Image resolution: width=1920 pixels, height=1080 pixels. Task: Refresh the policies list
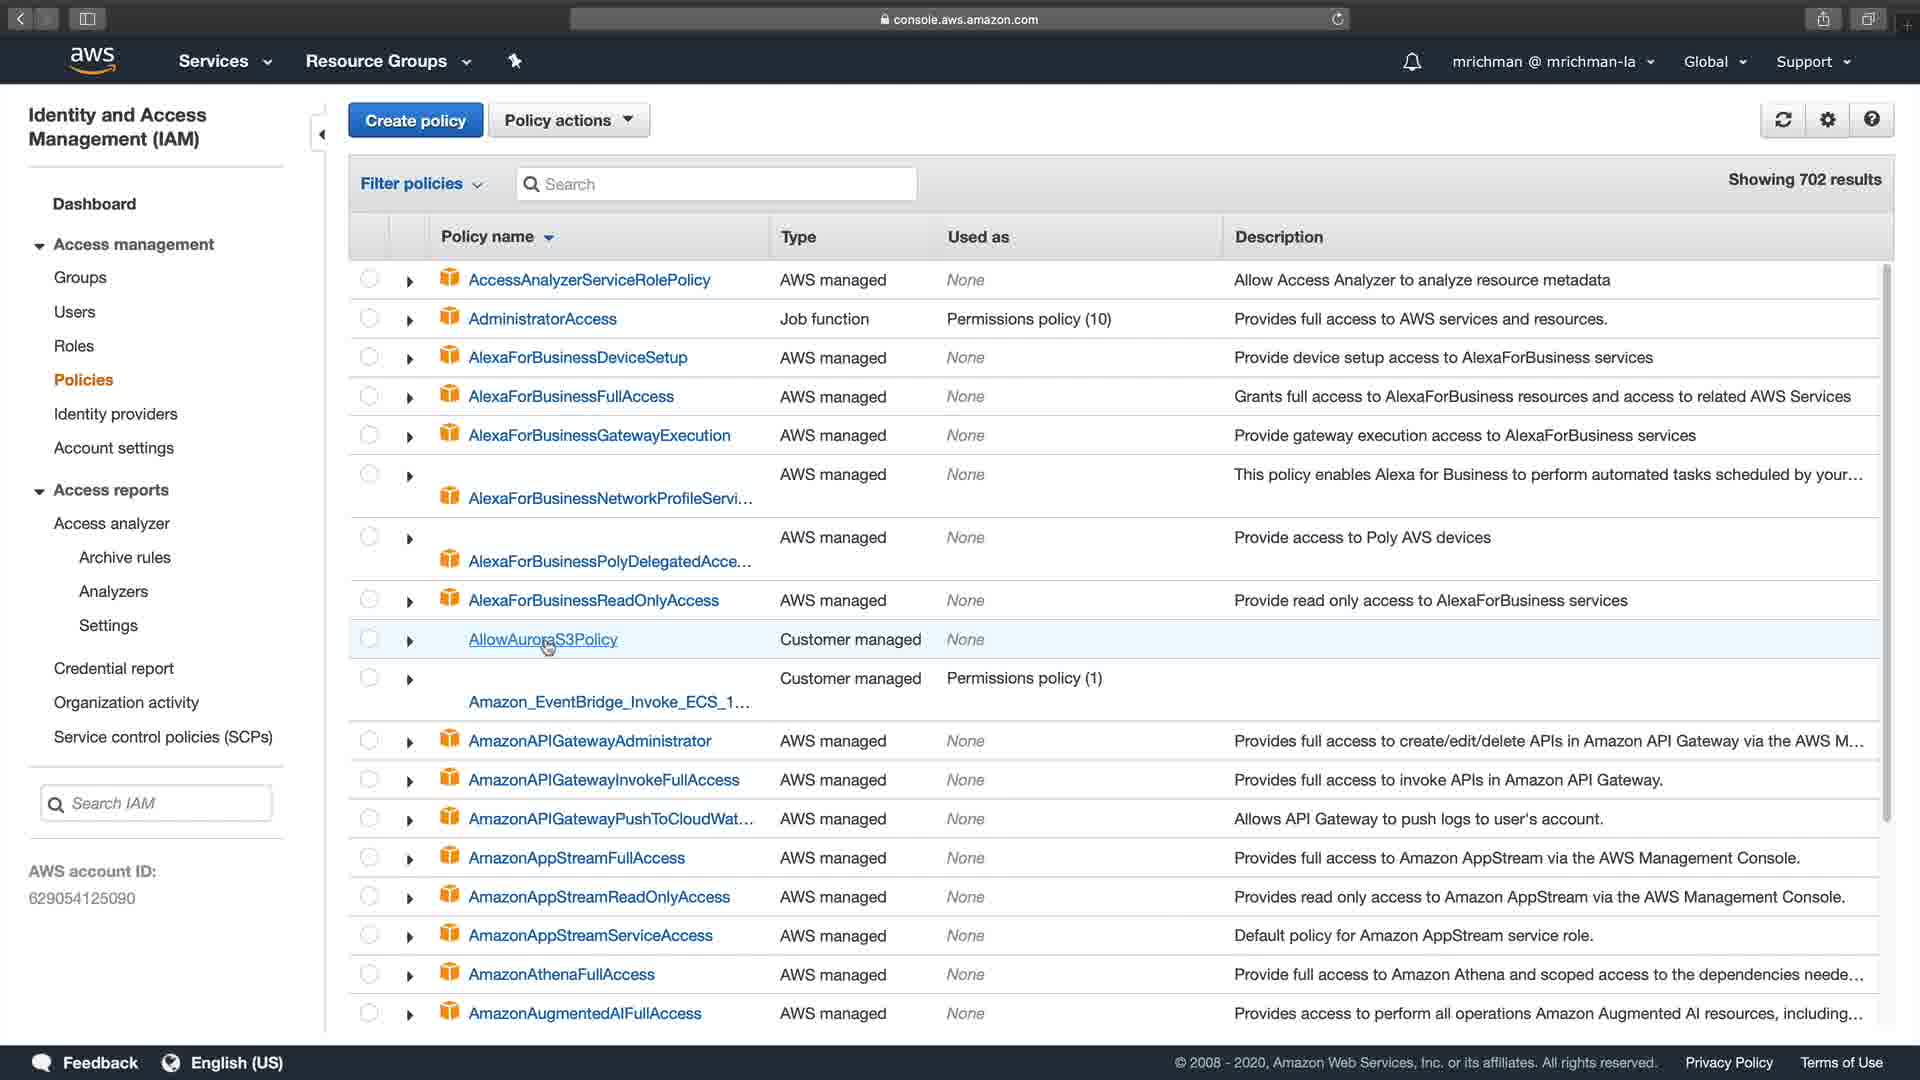(1783, 120)
